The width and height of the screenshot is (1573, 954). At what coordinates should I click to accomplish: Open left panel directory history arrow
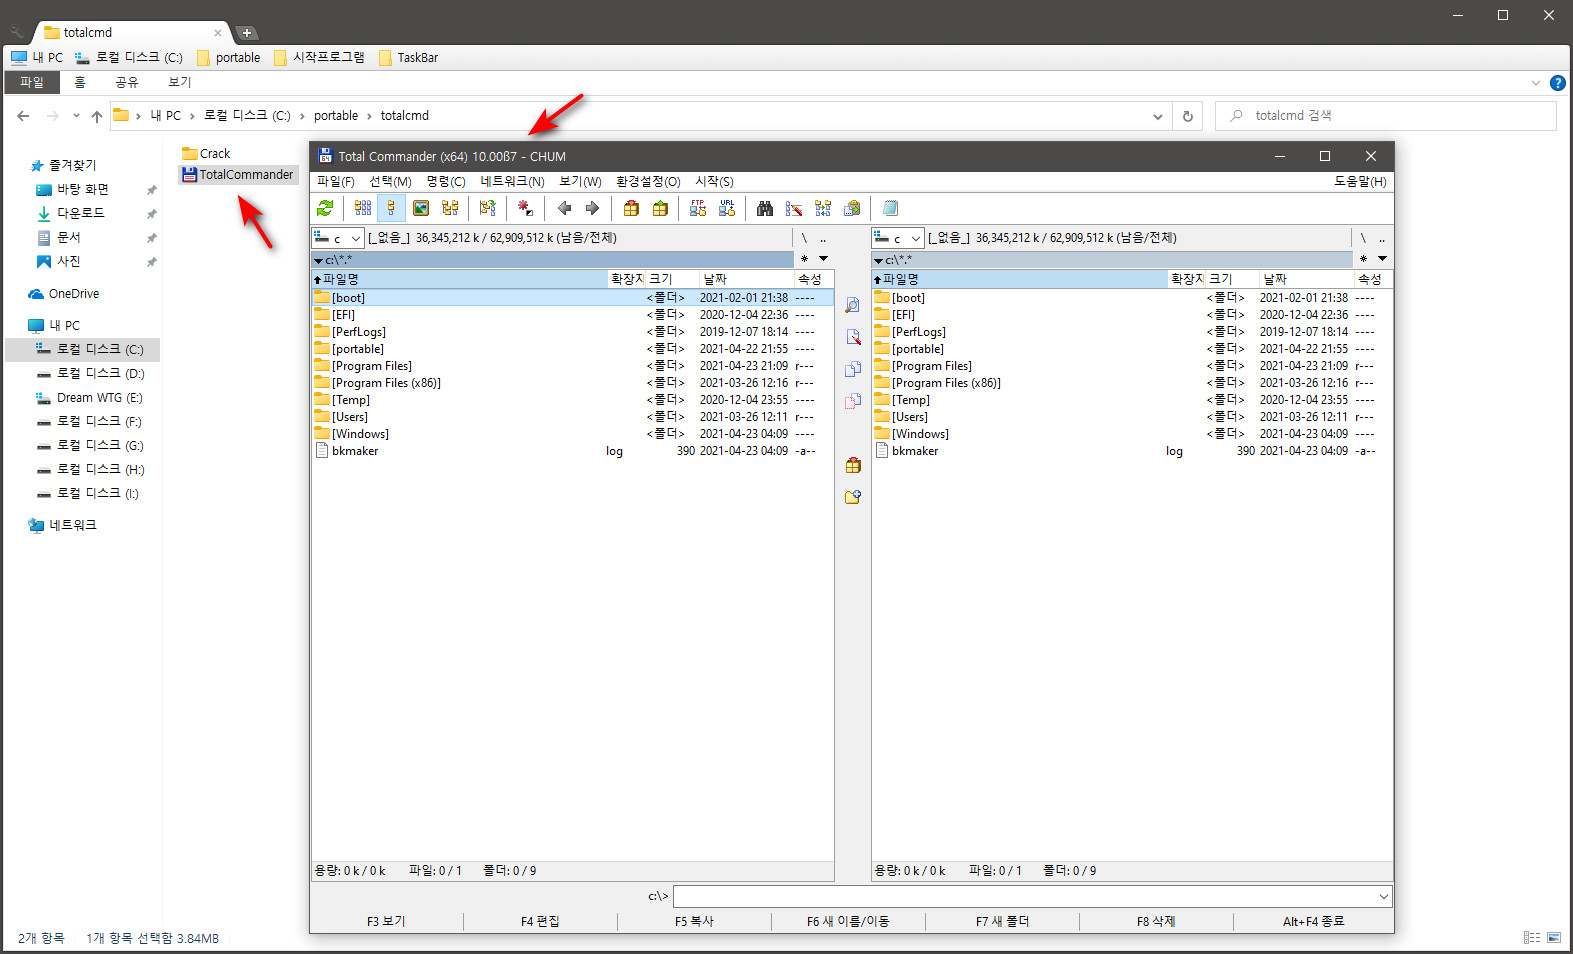(x=824, y=259)
